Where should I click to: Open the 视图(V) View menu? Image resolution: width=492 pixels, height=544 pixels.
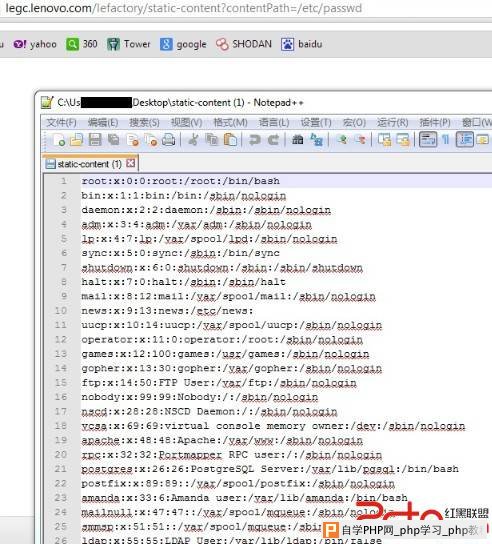[186, 122]
